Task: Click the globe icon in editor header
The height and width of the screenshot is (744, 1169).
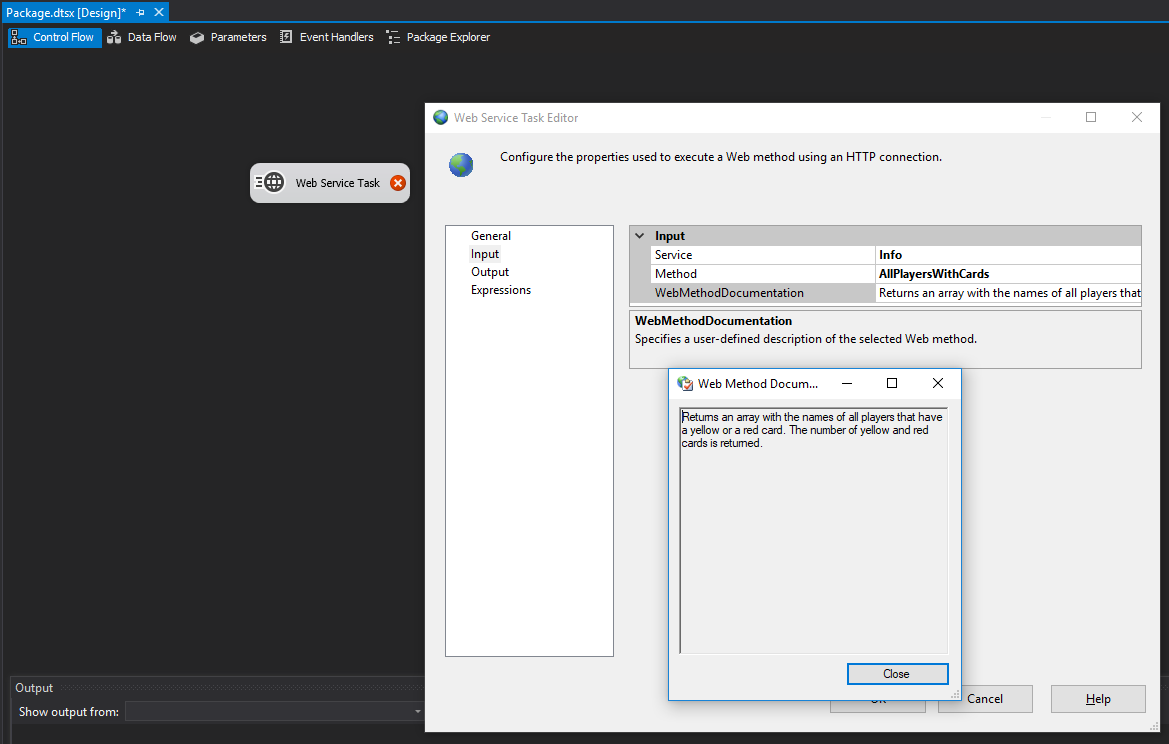Action: coord(461,165)
